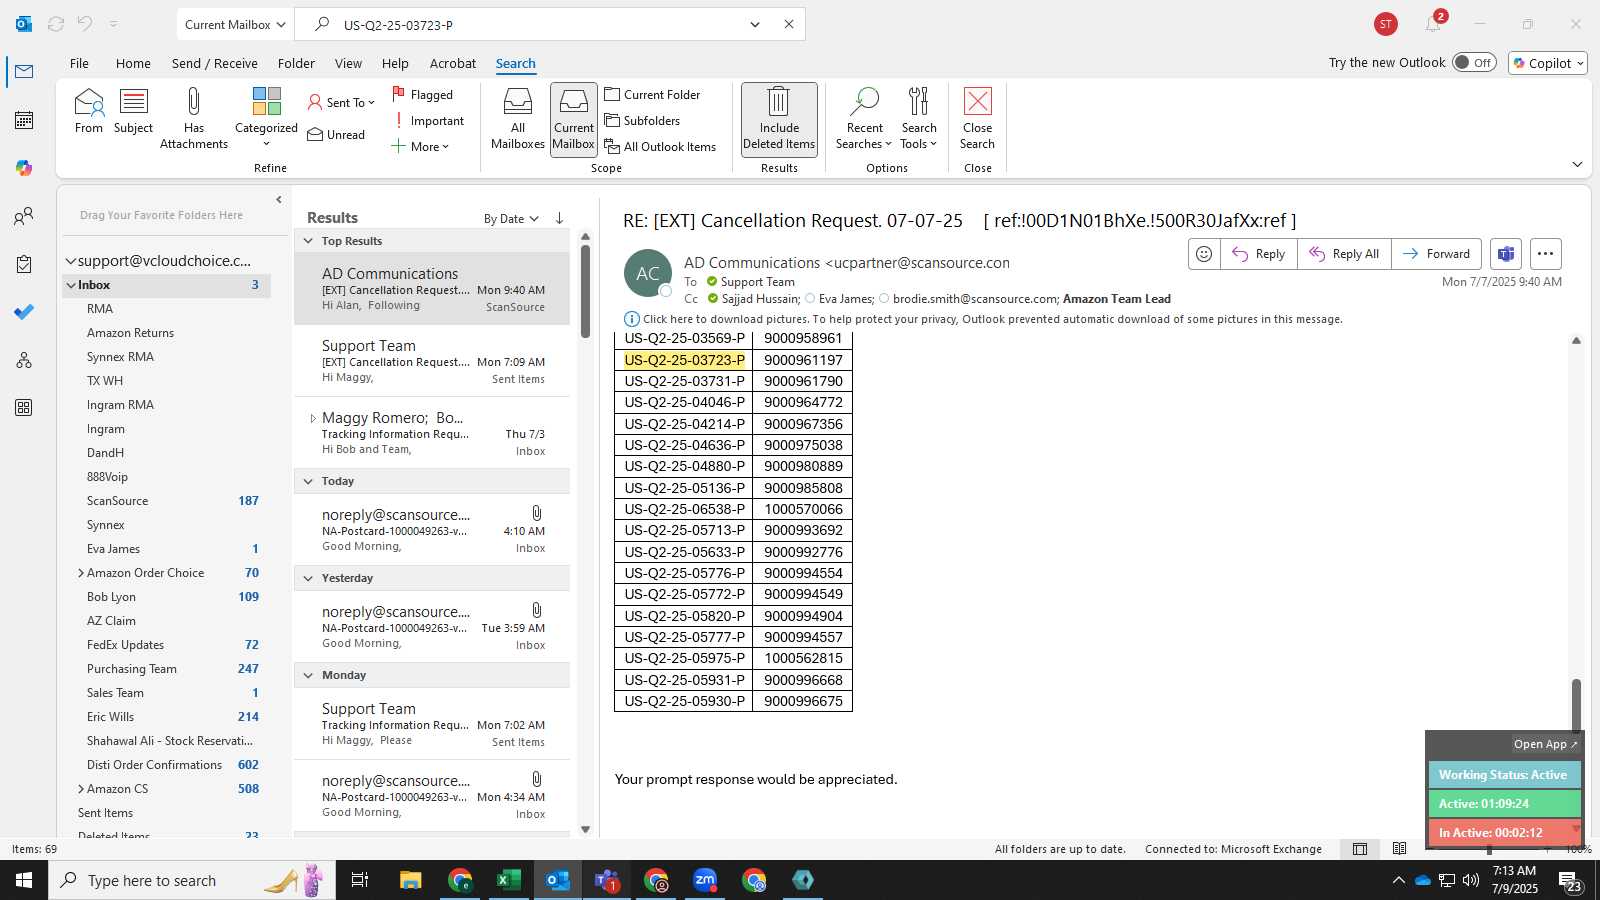Click the reading pane scrollbar thumb
1600x900 pixels.
tap(1576, 704)
